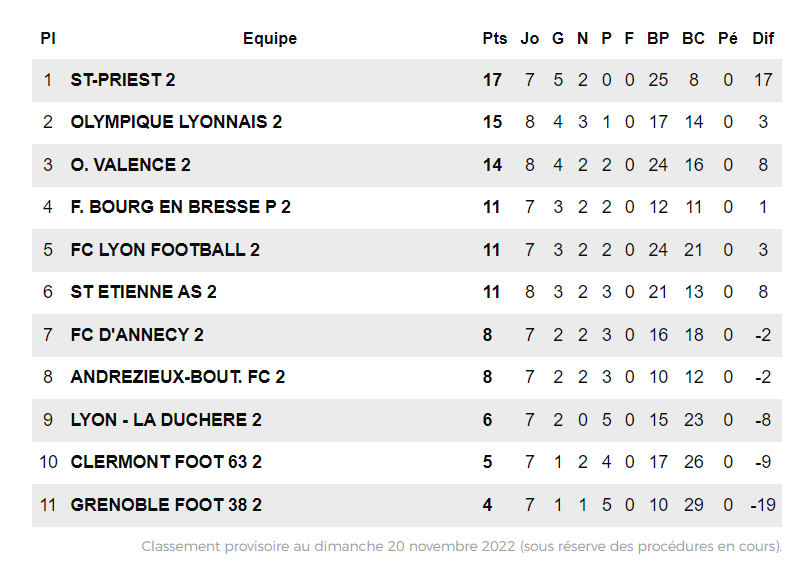Open O. VALENCE 2 team entry
The width and height of the screenshot is (797, 570).
click(x=130, y=165)
